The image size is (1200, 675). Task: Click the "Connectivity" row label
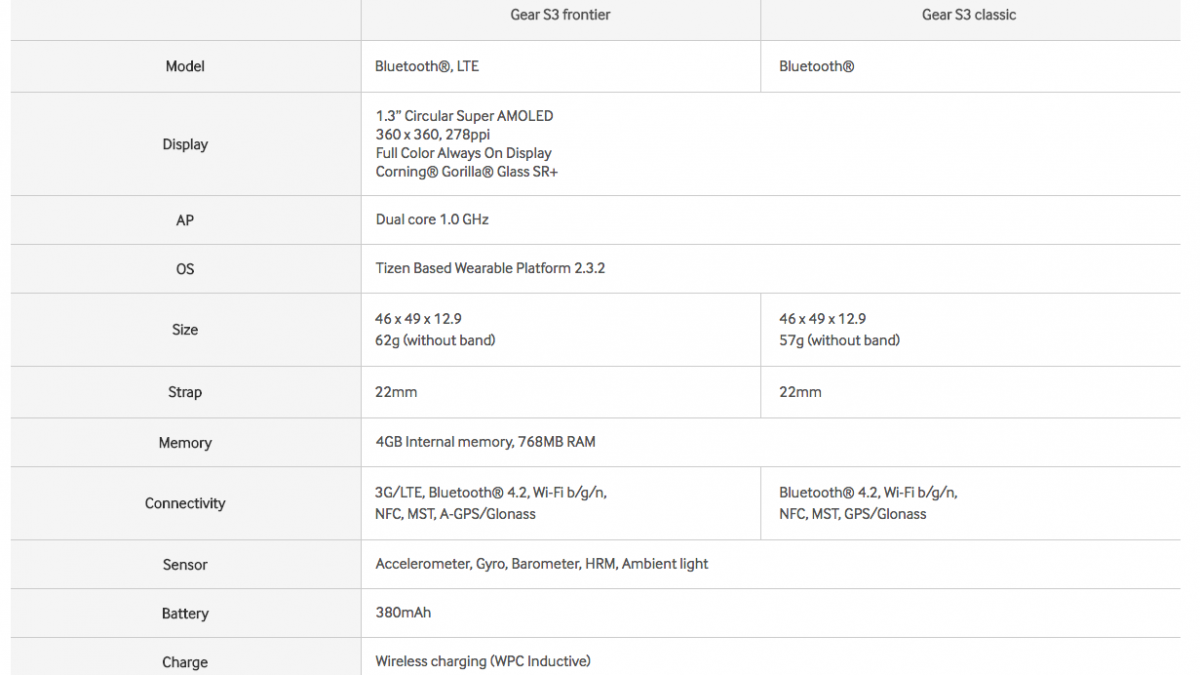(x=185, y=503)
